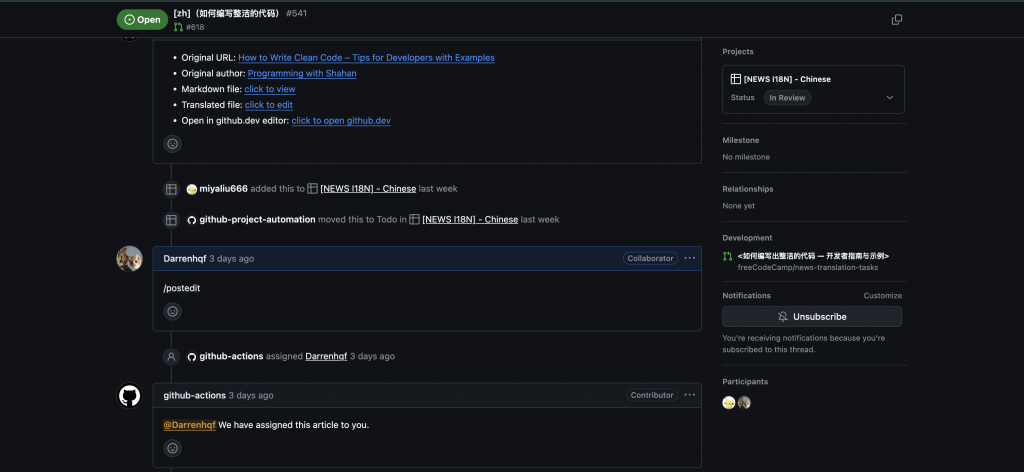
Task: Click the pull request icon under Development
Action: click(728, 257)
